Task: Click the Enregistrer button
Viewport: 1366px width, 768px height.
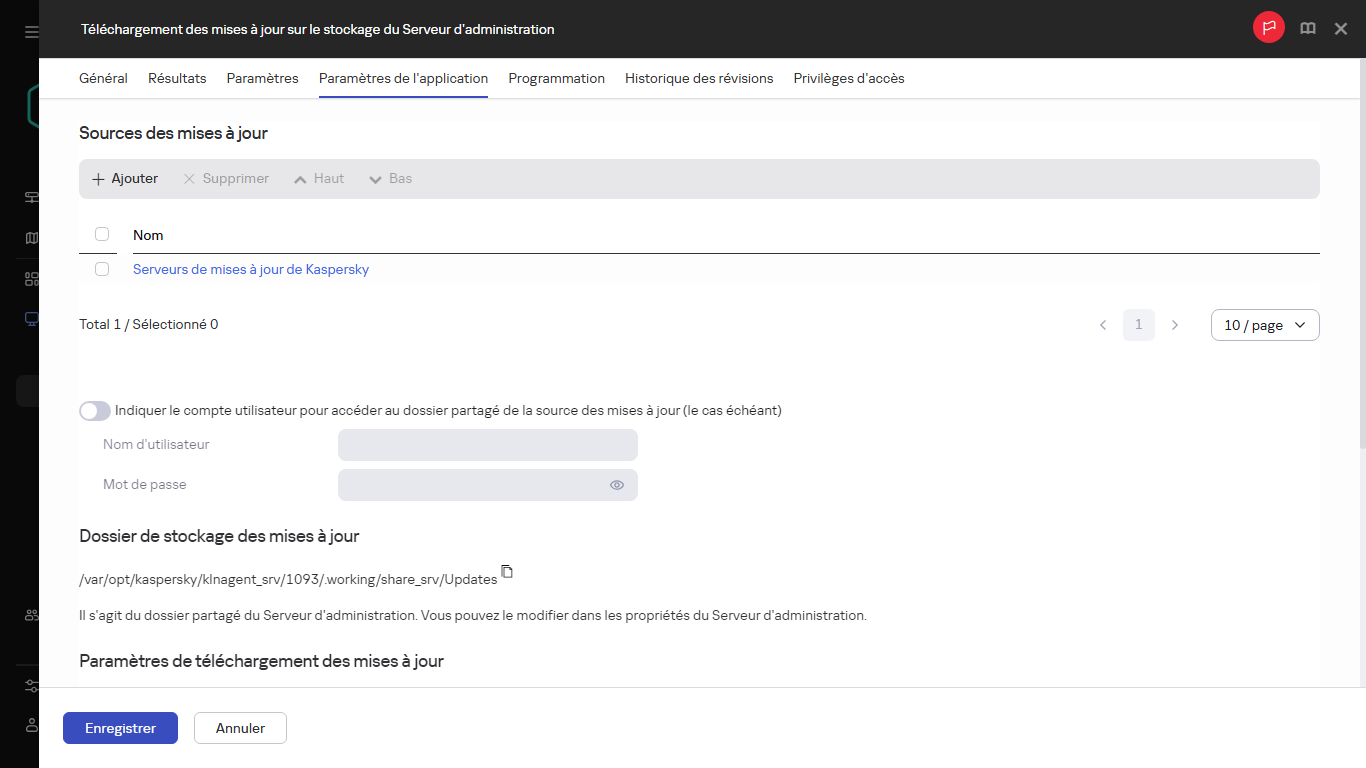Action: (120, 728)
